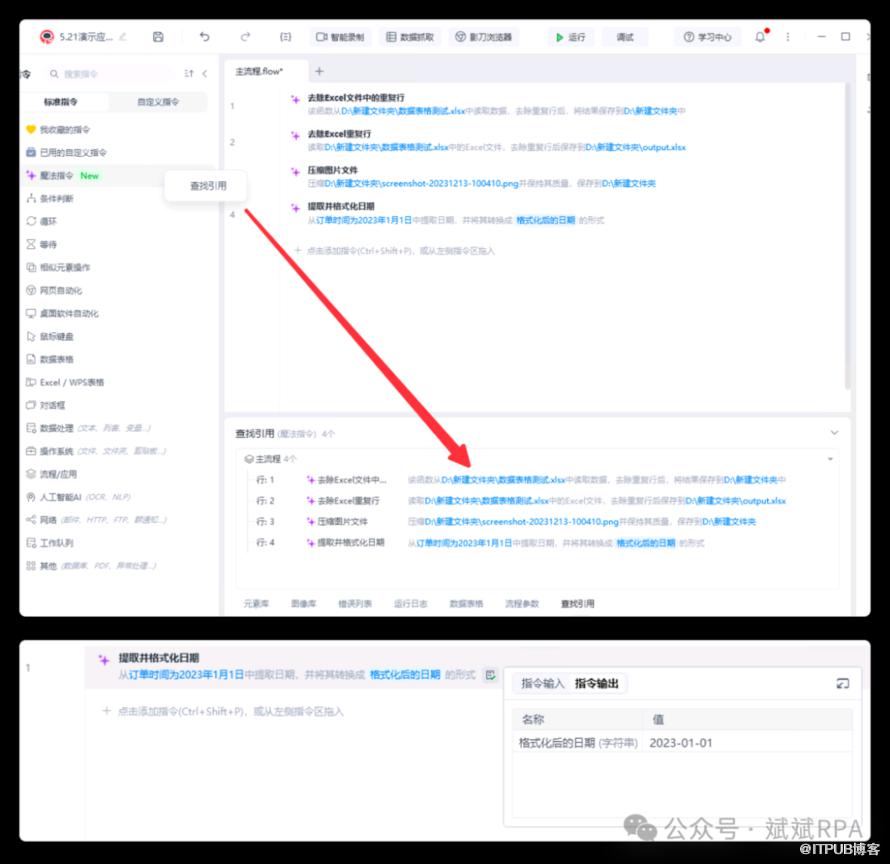Click the 调试 debug button

point(625,37)
